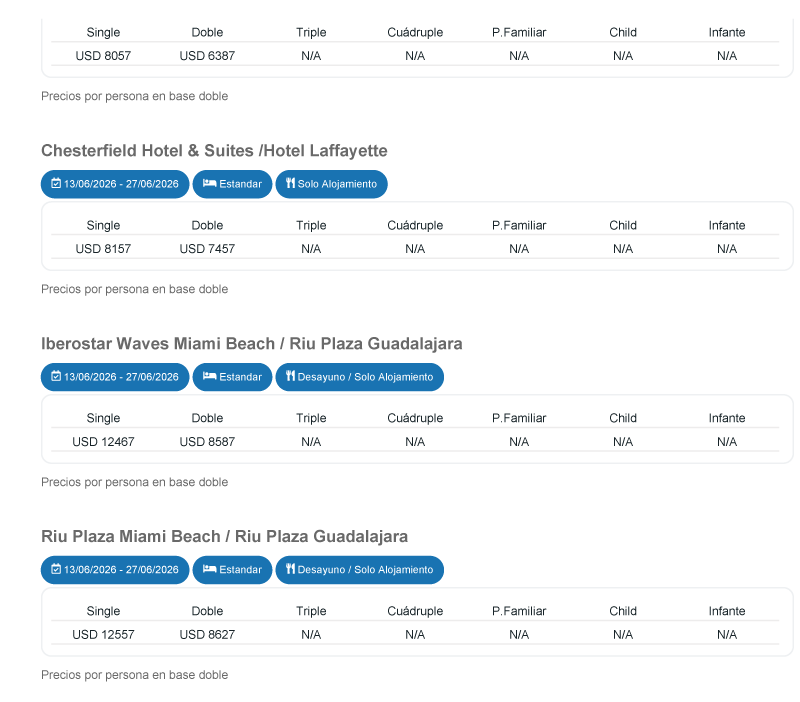Open the Riu Plaza Miami Beach heading
This screenshot has height=702, width=800.
[x=224, y=537]
